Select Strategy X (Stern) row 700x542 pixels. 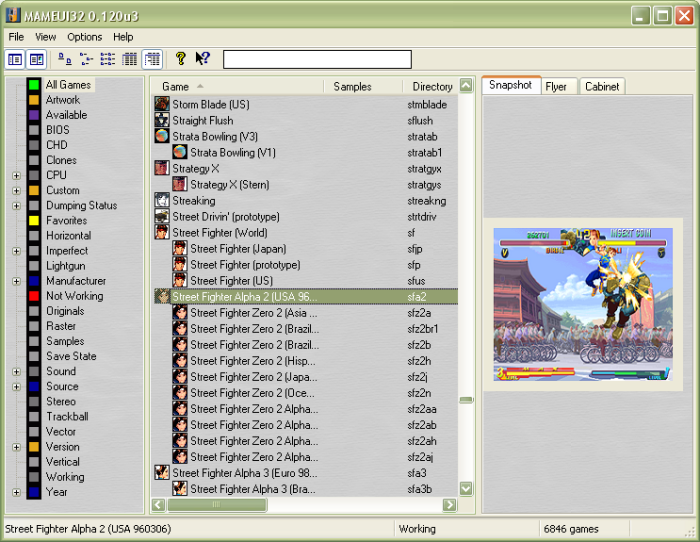pos(229,185)
